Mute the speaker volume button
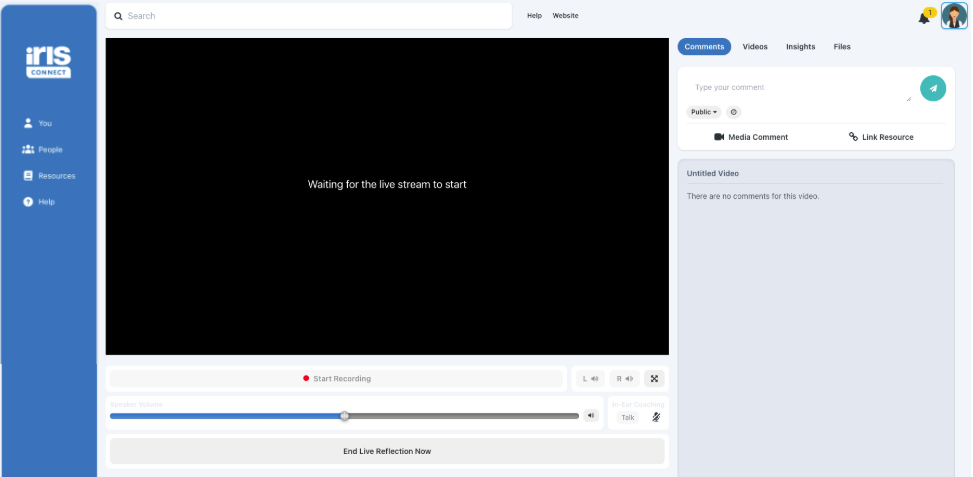Screen dimensions: 973x477 pos(591,416)
